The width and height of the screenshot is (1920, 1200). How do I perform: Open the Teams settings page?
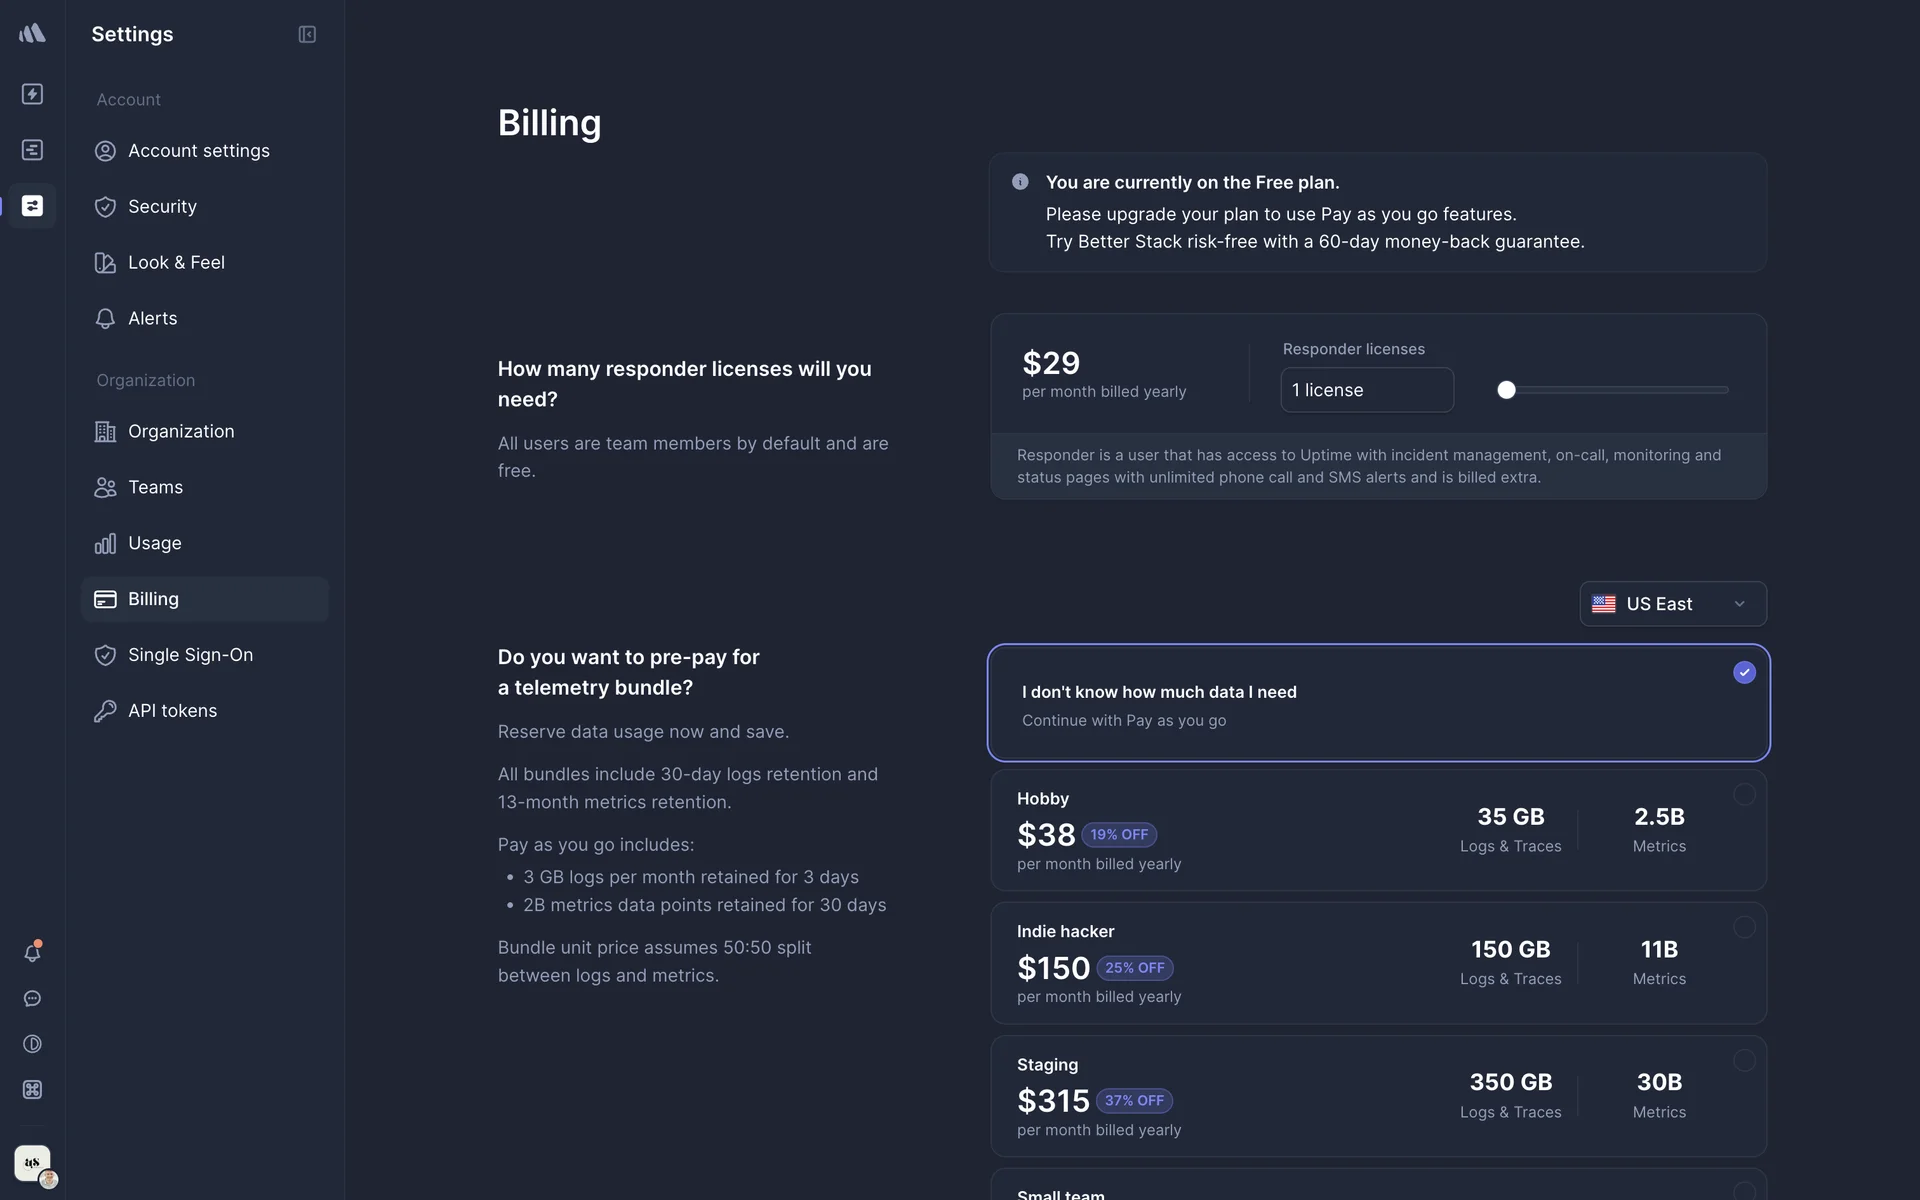tap(155, 487)
